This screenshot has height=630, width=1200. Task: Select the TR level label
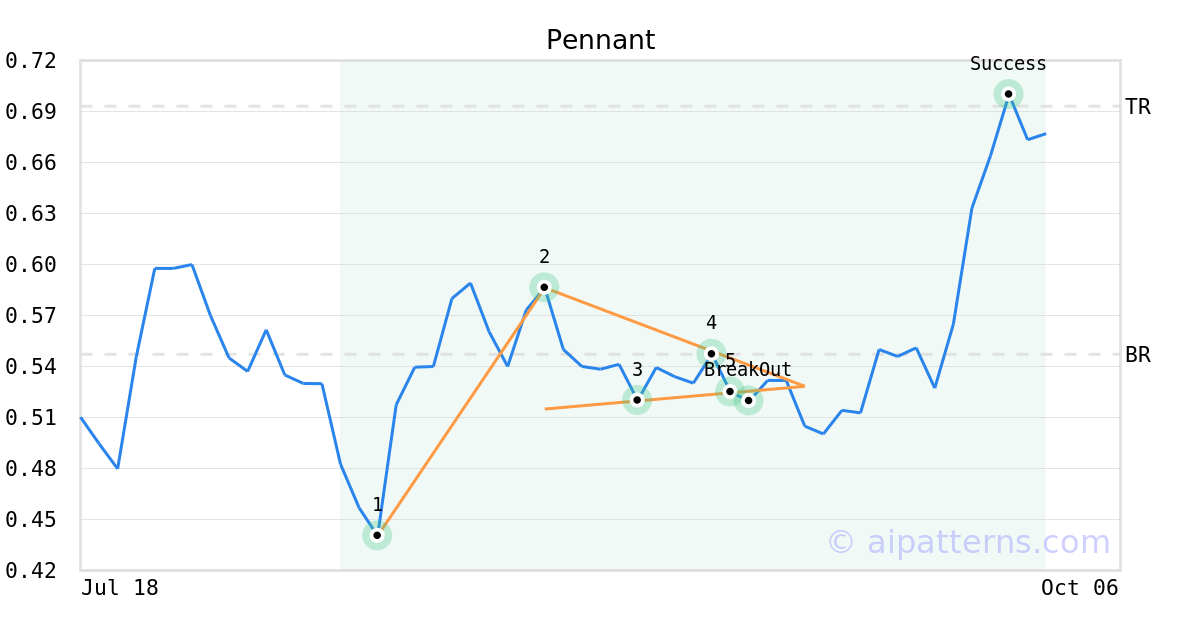(1138, 107)
